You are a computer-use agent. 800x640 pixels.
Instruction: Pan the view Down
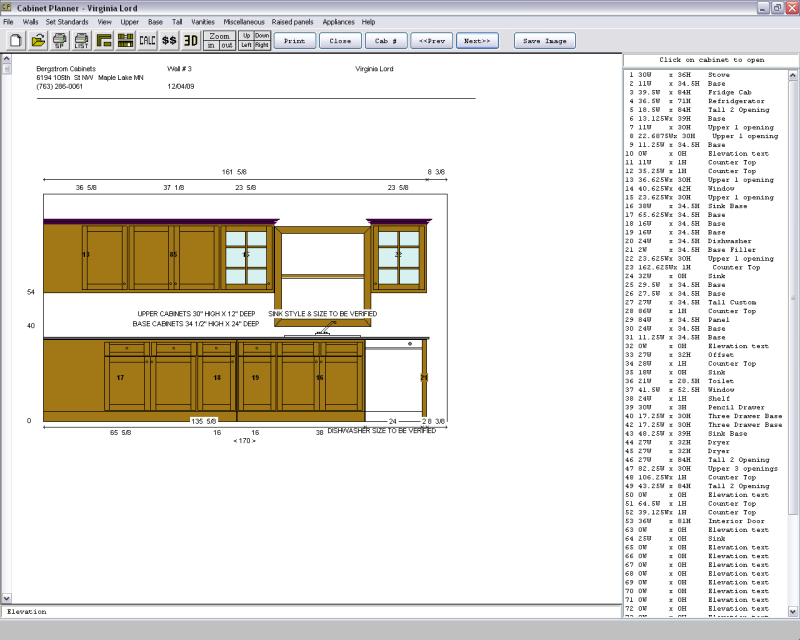262,36
